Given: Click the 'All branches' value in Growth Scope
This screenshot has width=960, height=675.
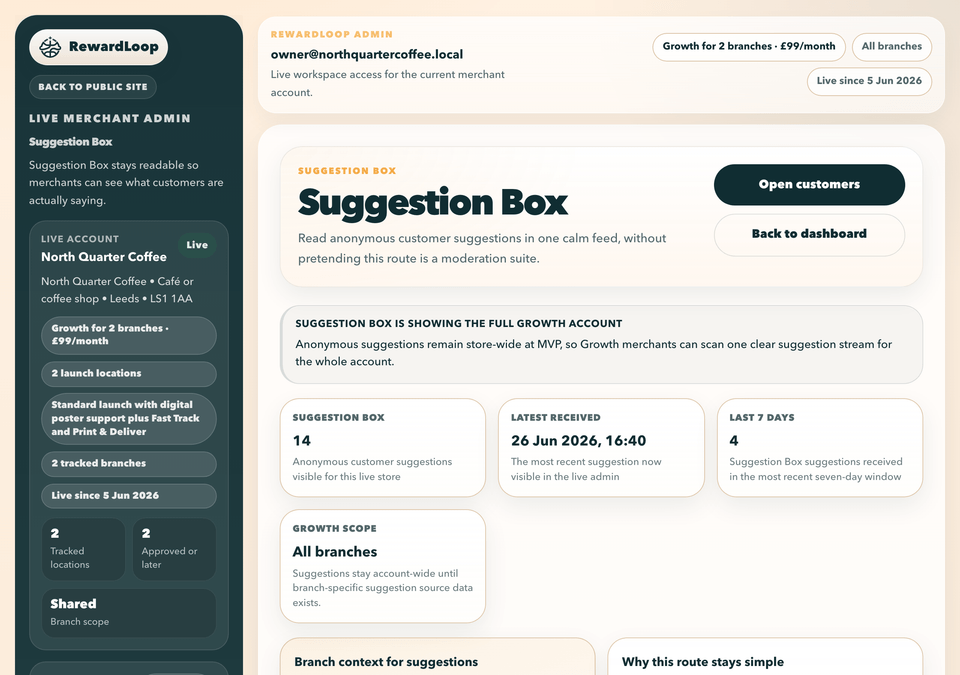Looking at the screenshot, I should [x=334, y=552].
